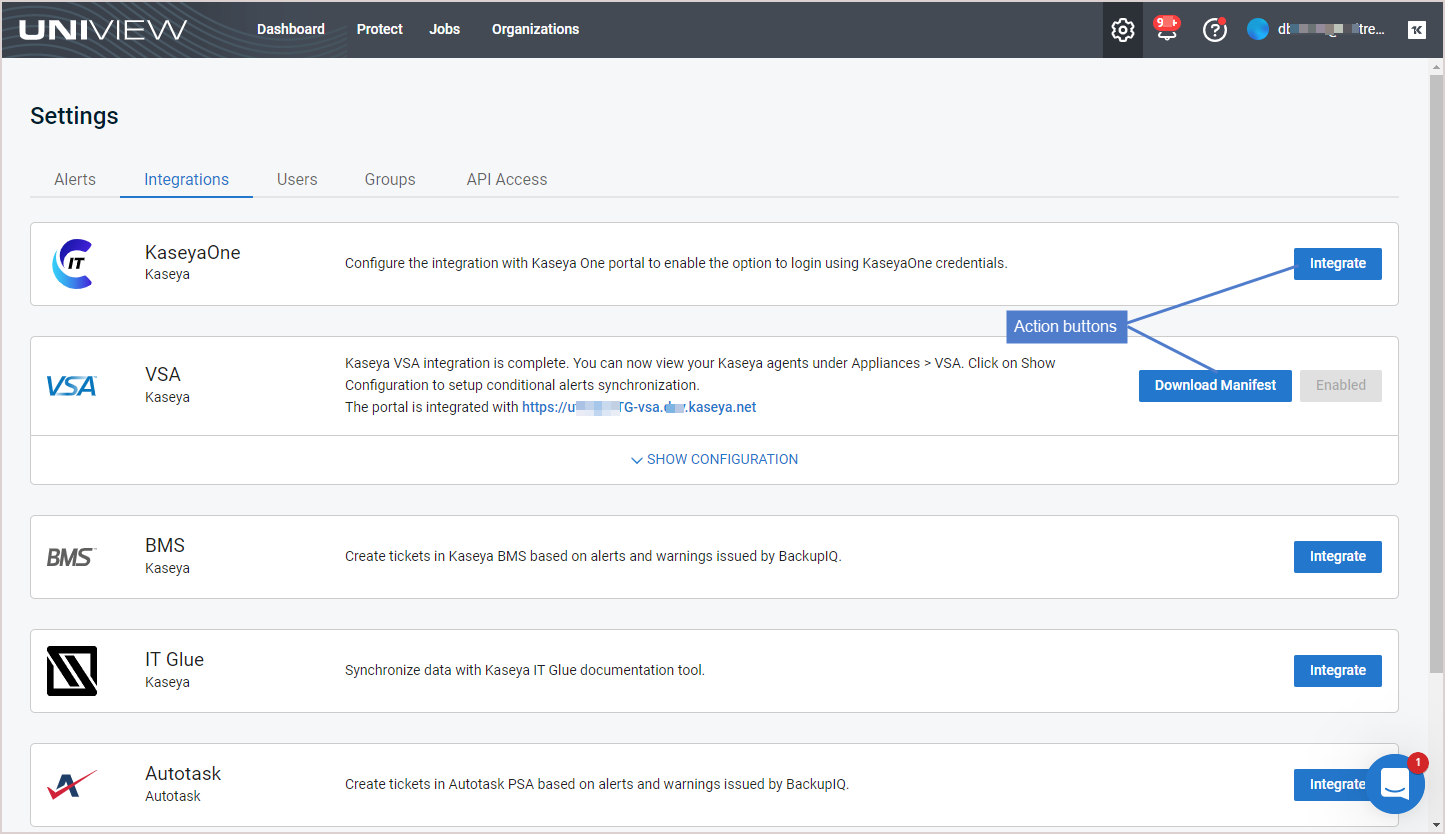Click Integrate for KaseyaOne
Screen dimensions: 1445x834
1338,264
